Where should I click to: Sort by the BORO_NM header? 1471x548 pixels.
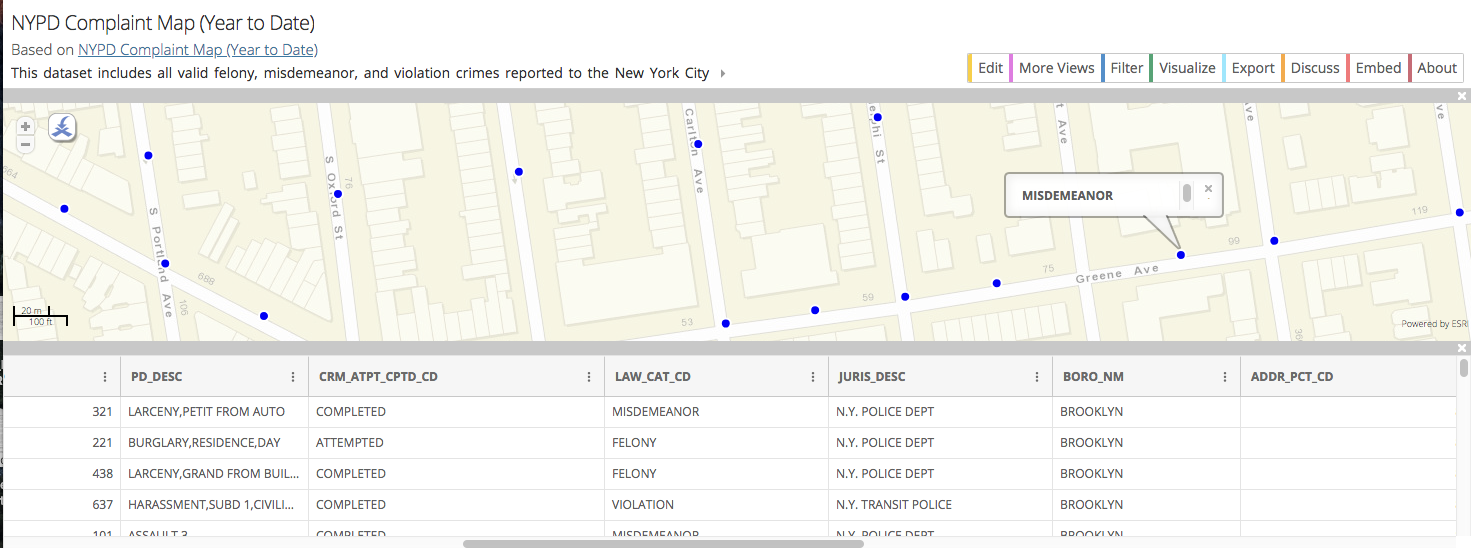tap(1092, 377)
